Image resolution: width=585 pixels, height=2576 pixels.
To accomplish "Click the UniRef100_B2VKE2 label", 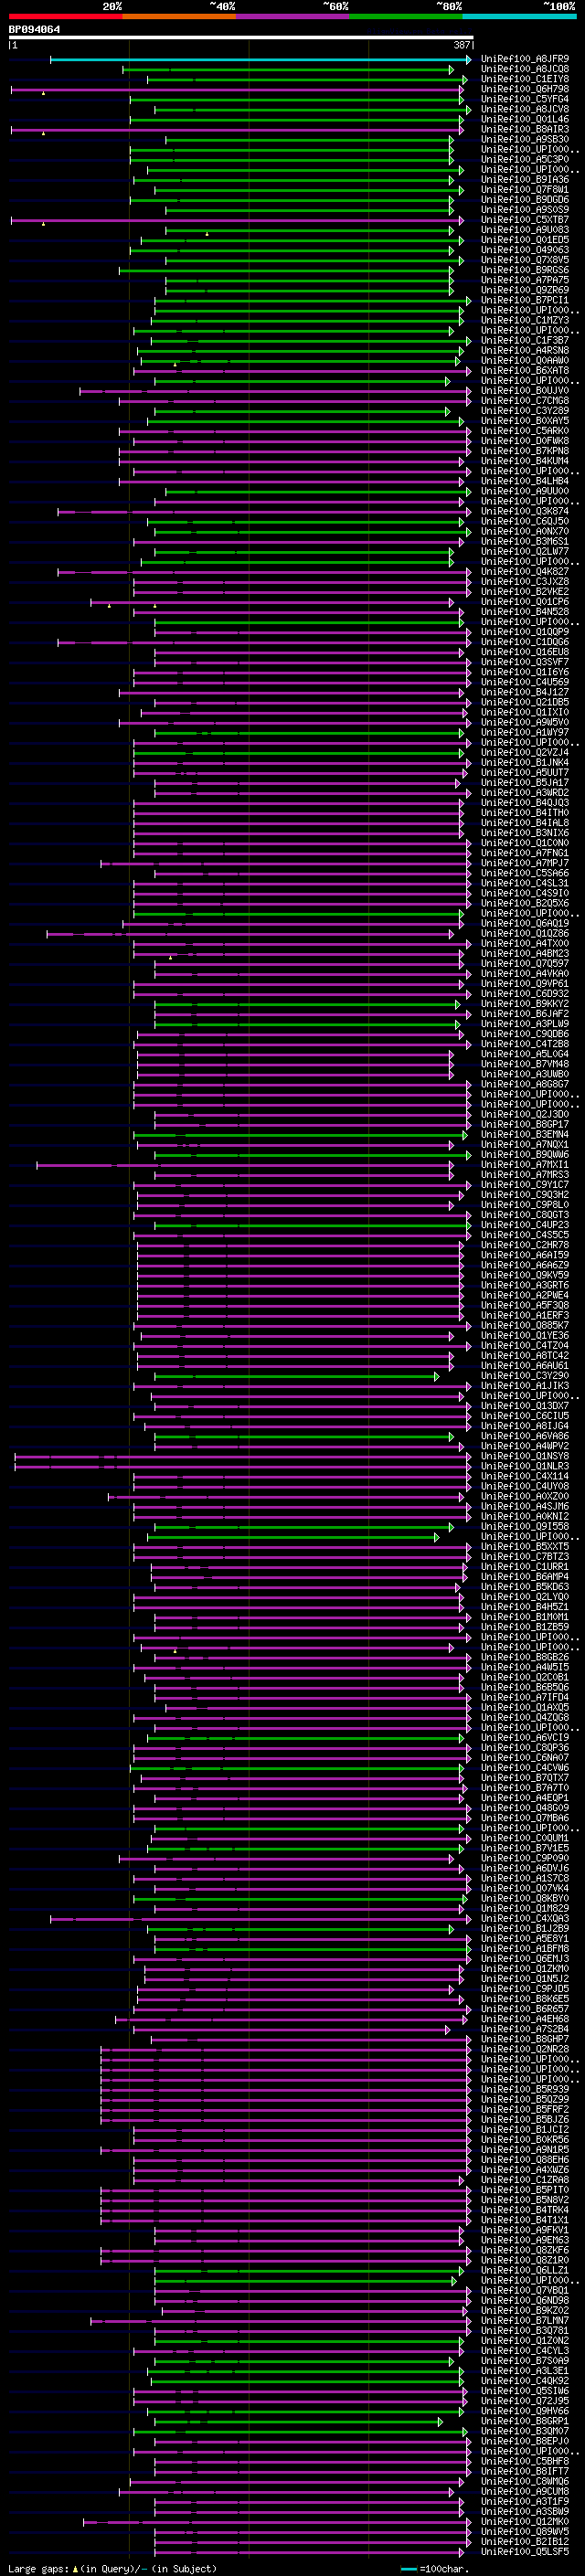I will click(x=525, y=592).
